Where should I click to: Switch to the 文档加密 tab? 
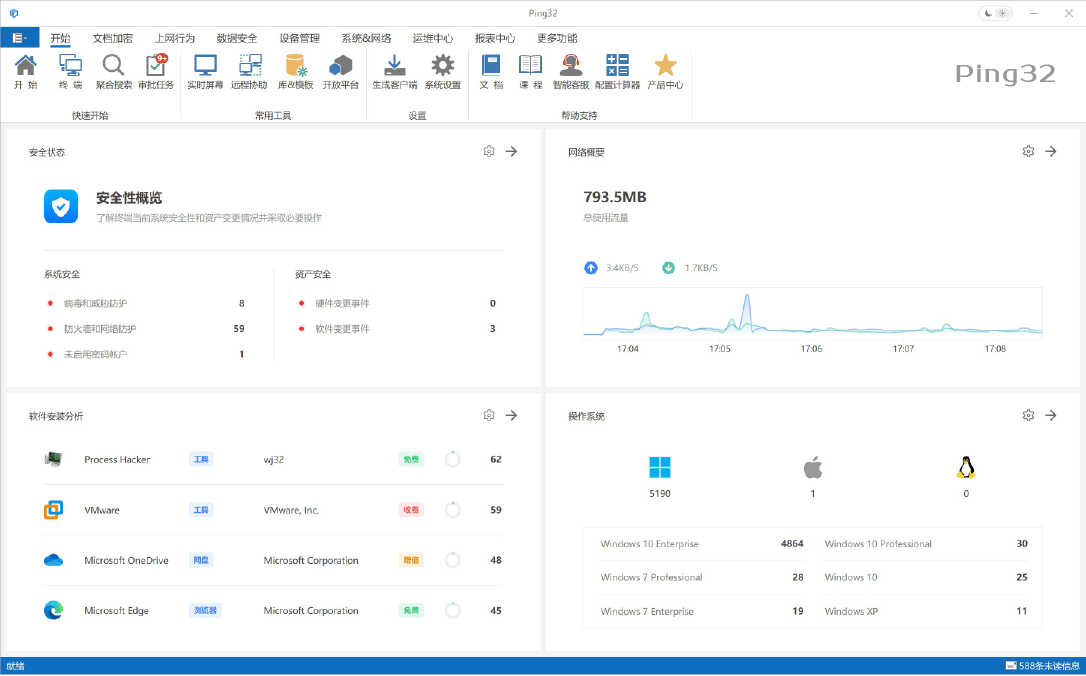pos(111,38)
